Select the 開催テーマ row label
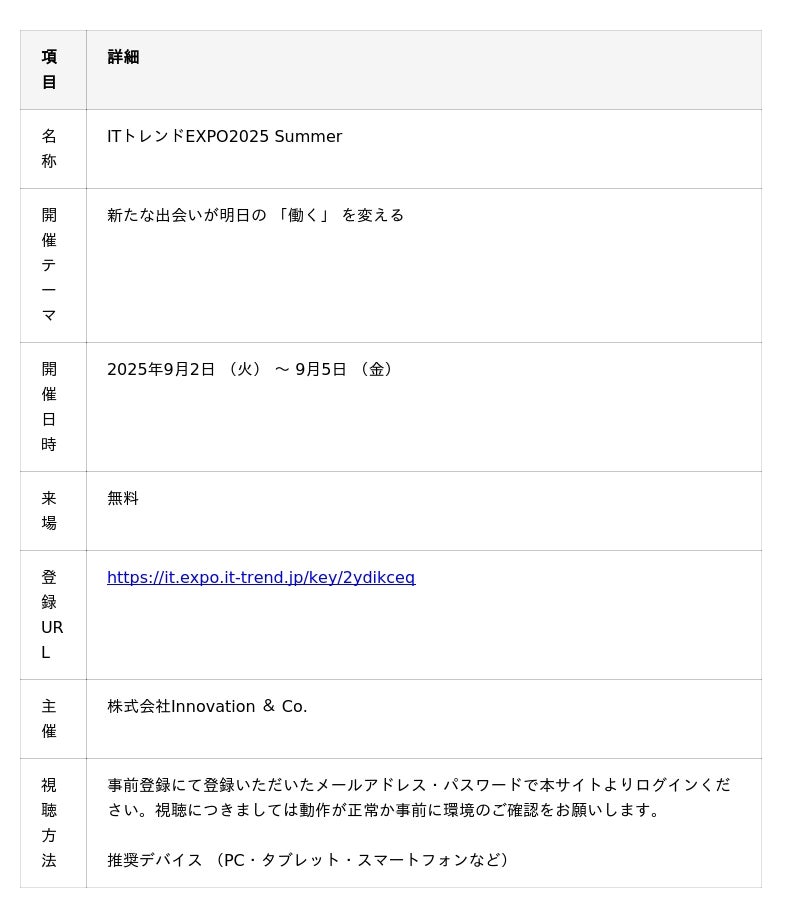Image resolution: width=800 pixels, height=918 pixels. click(x=49, y=265)
